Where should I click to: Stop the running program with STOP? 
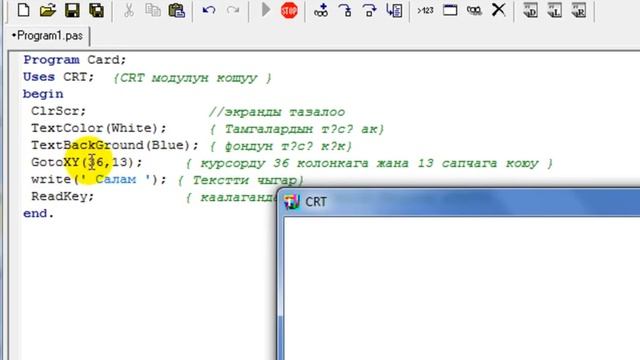289,10
